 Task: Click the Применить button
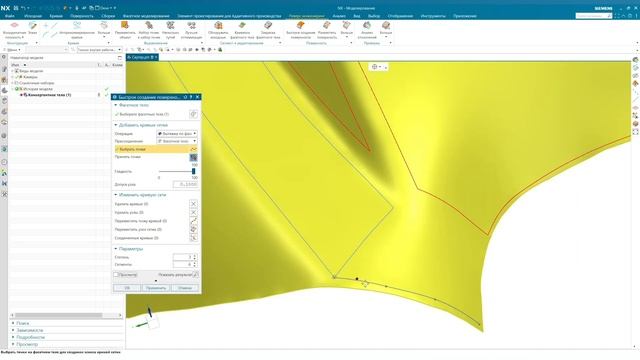[x=156, y=288]
